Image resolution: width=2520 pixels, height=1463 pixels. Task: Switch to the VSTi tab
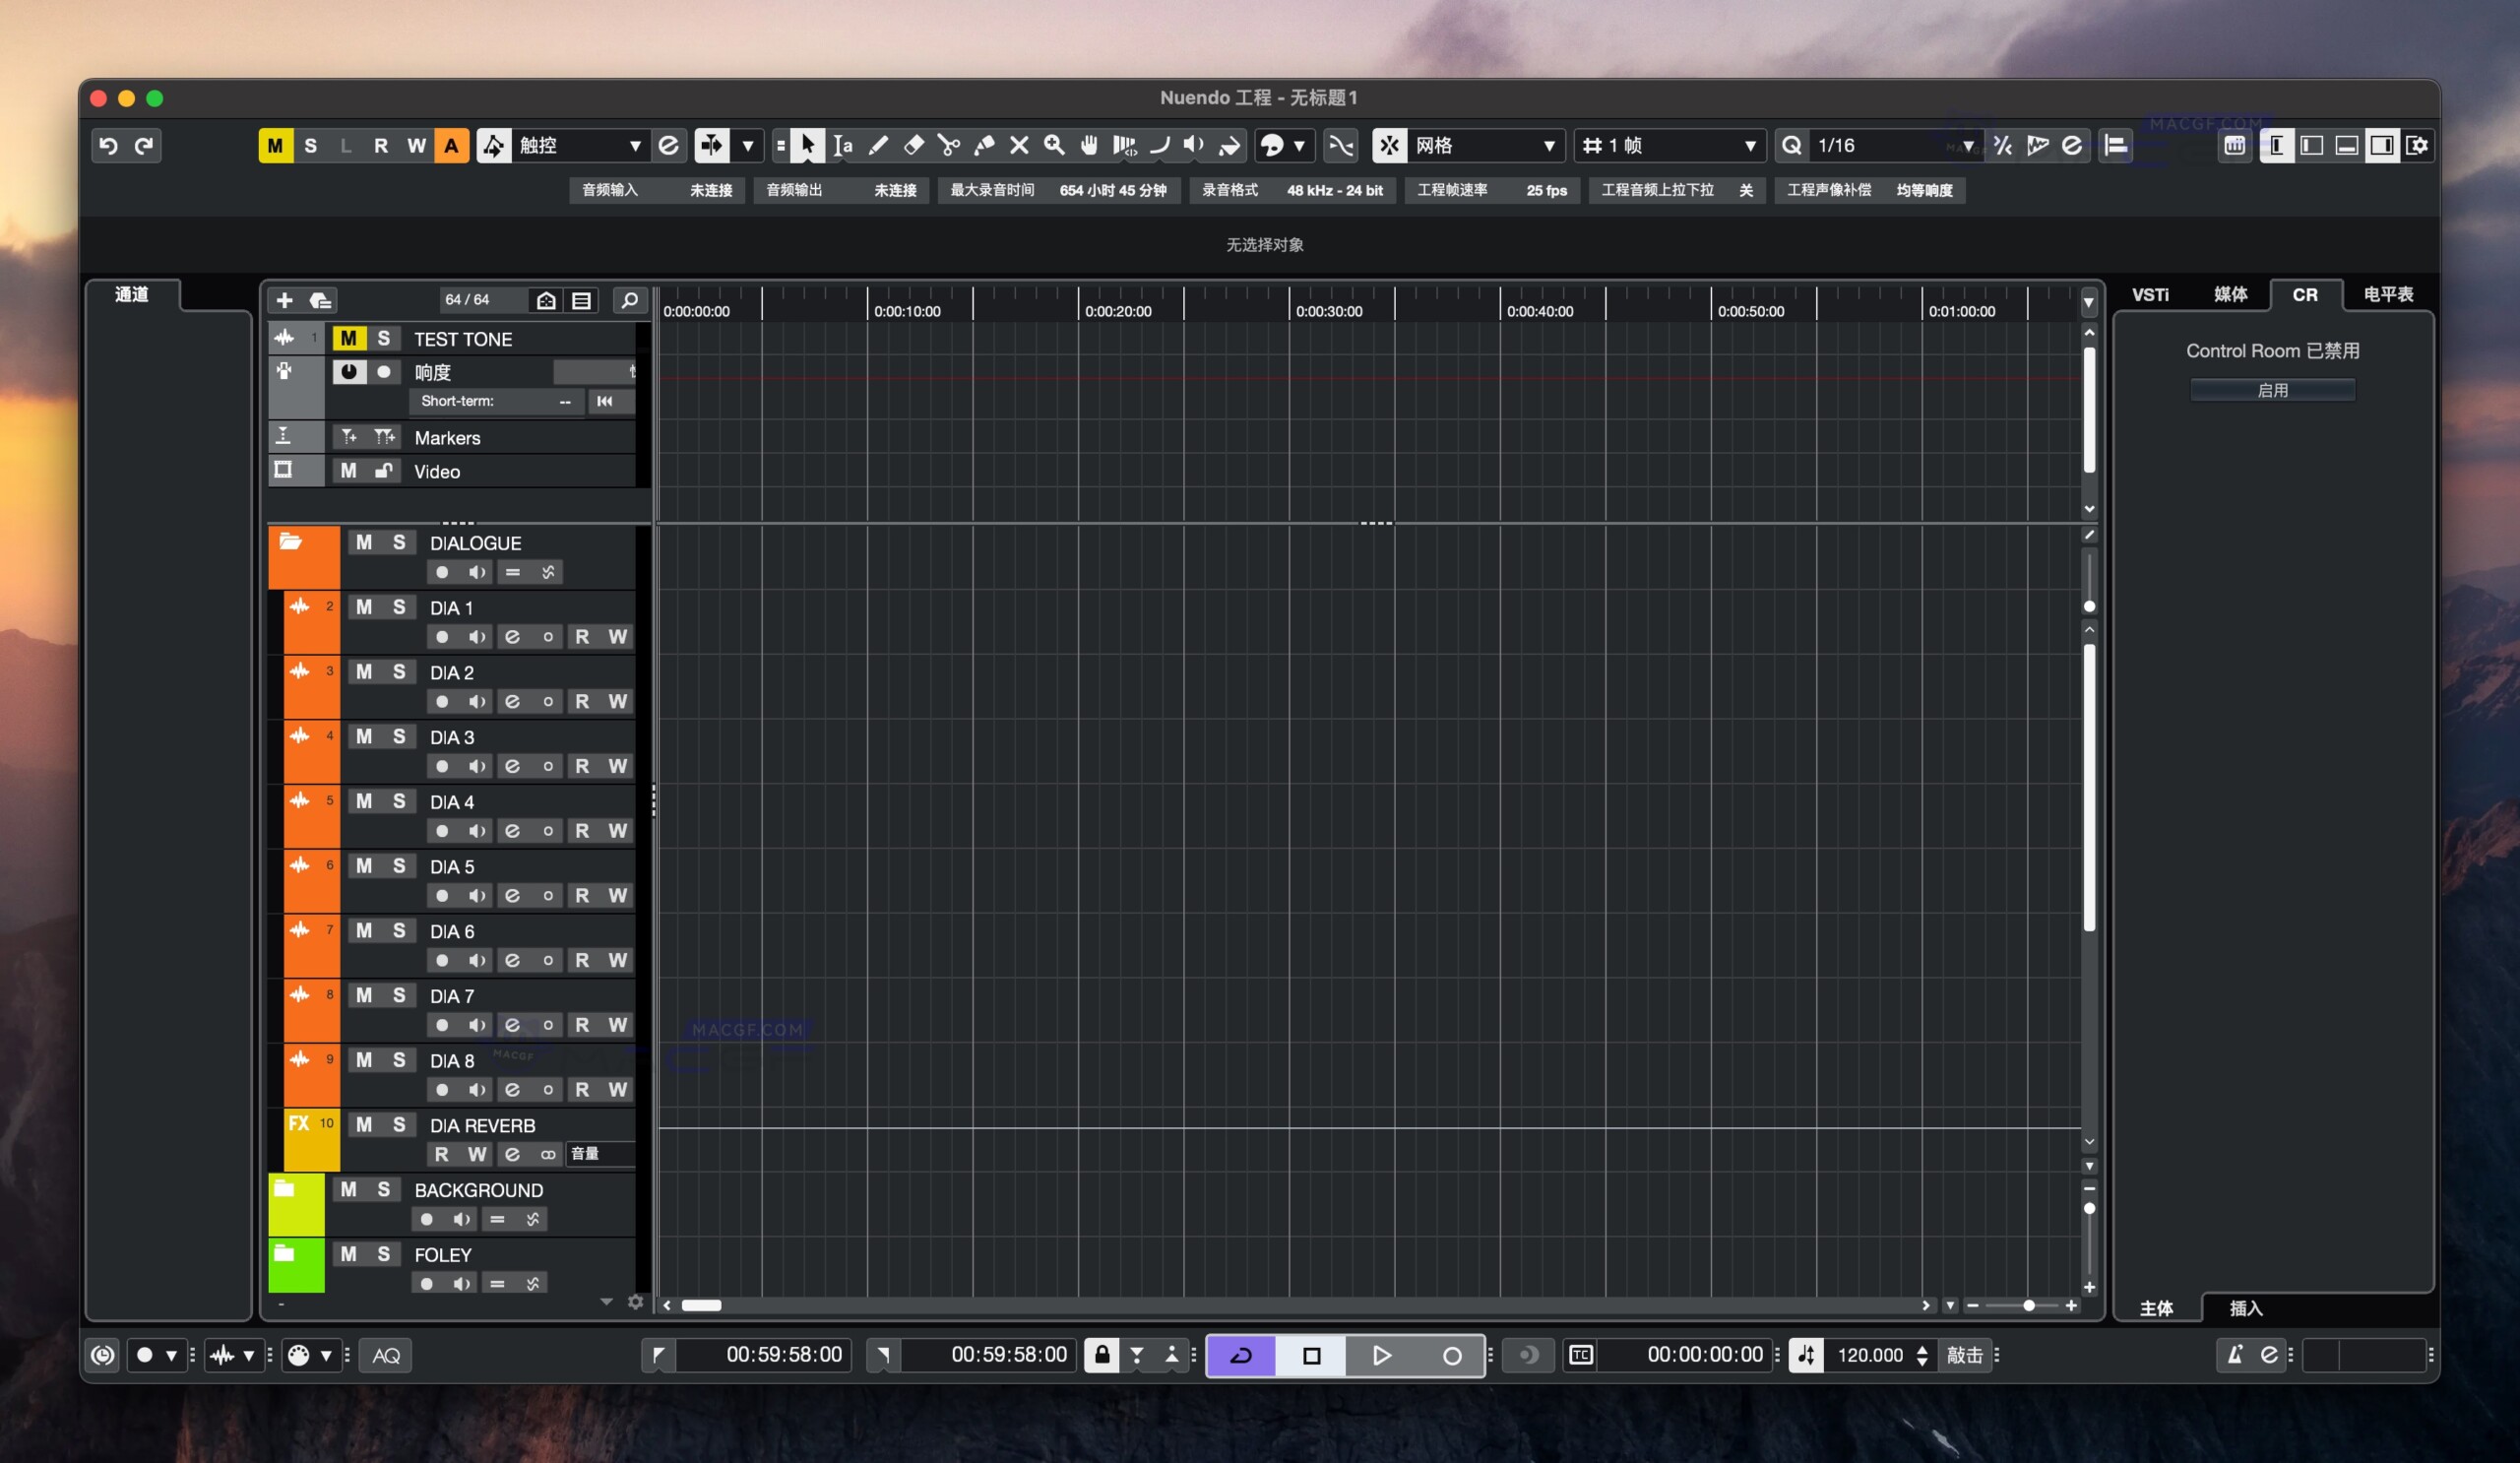(2151, 294)
